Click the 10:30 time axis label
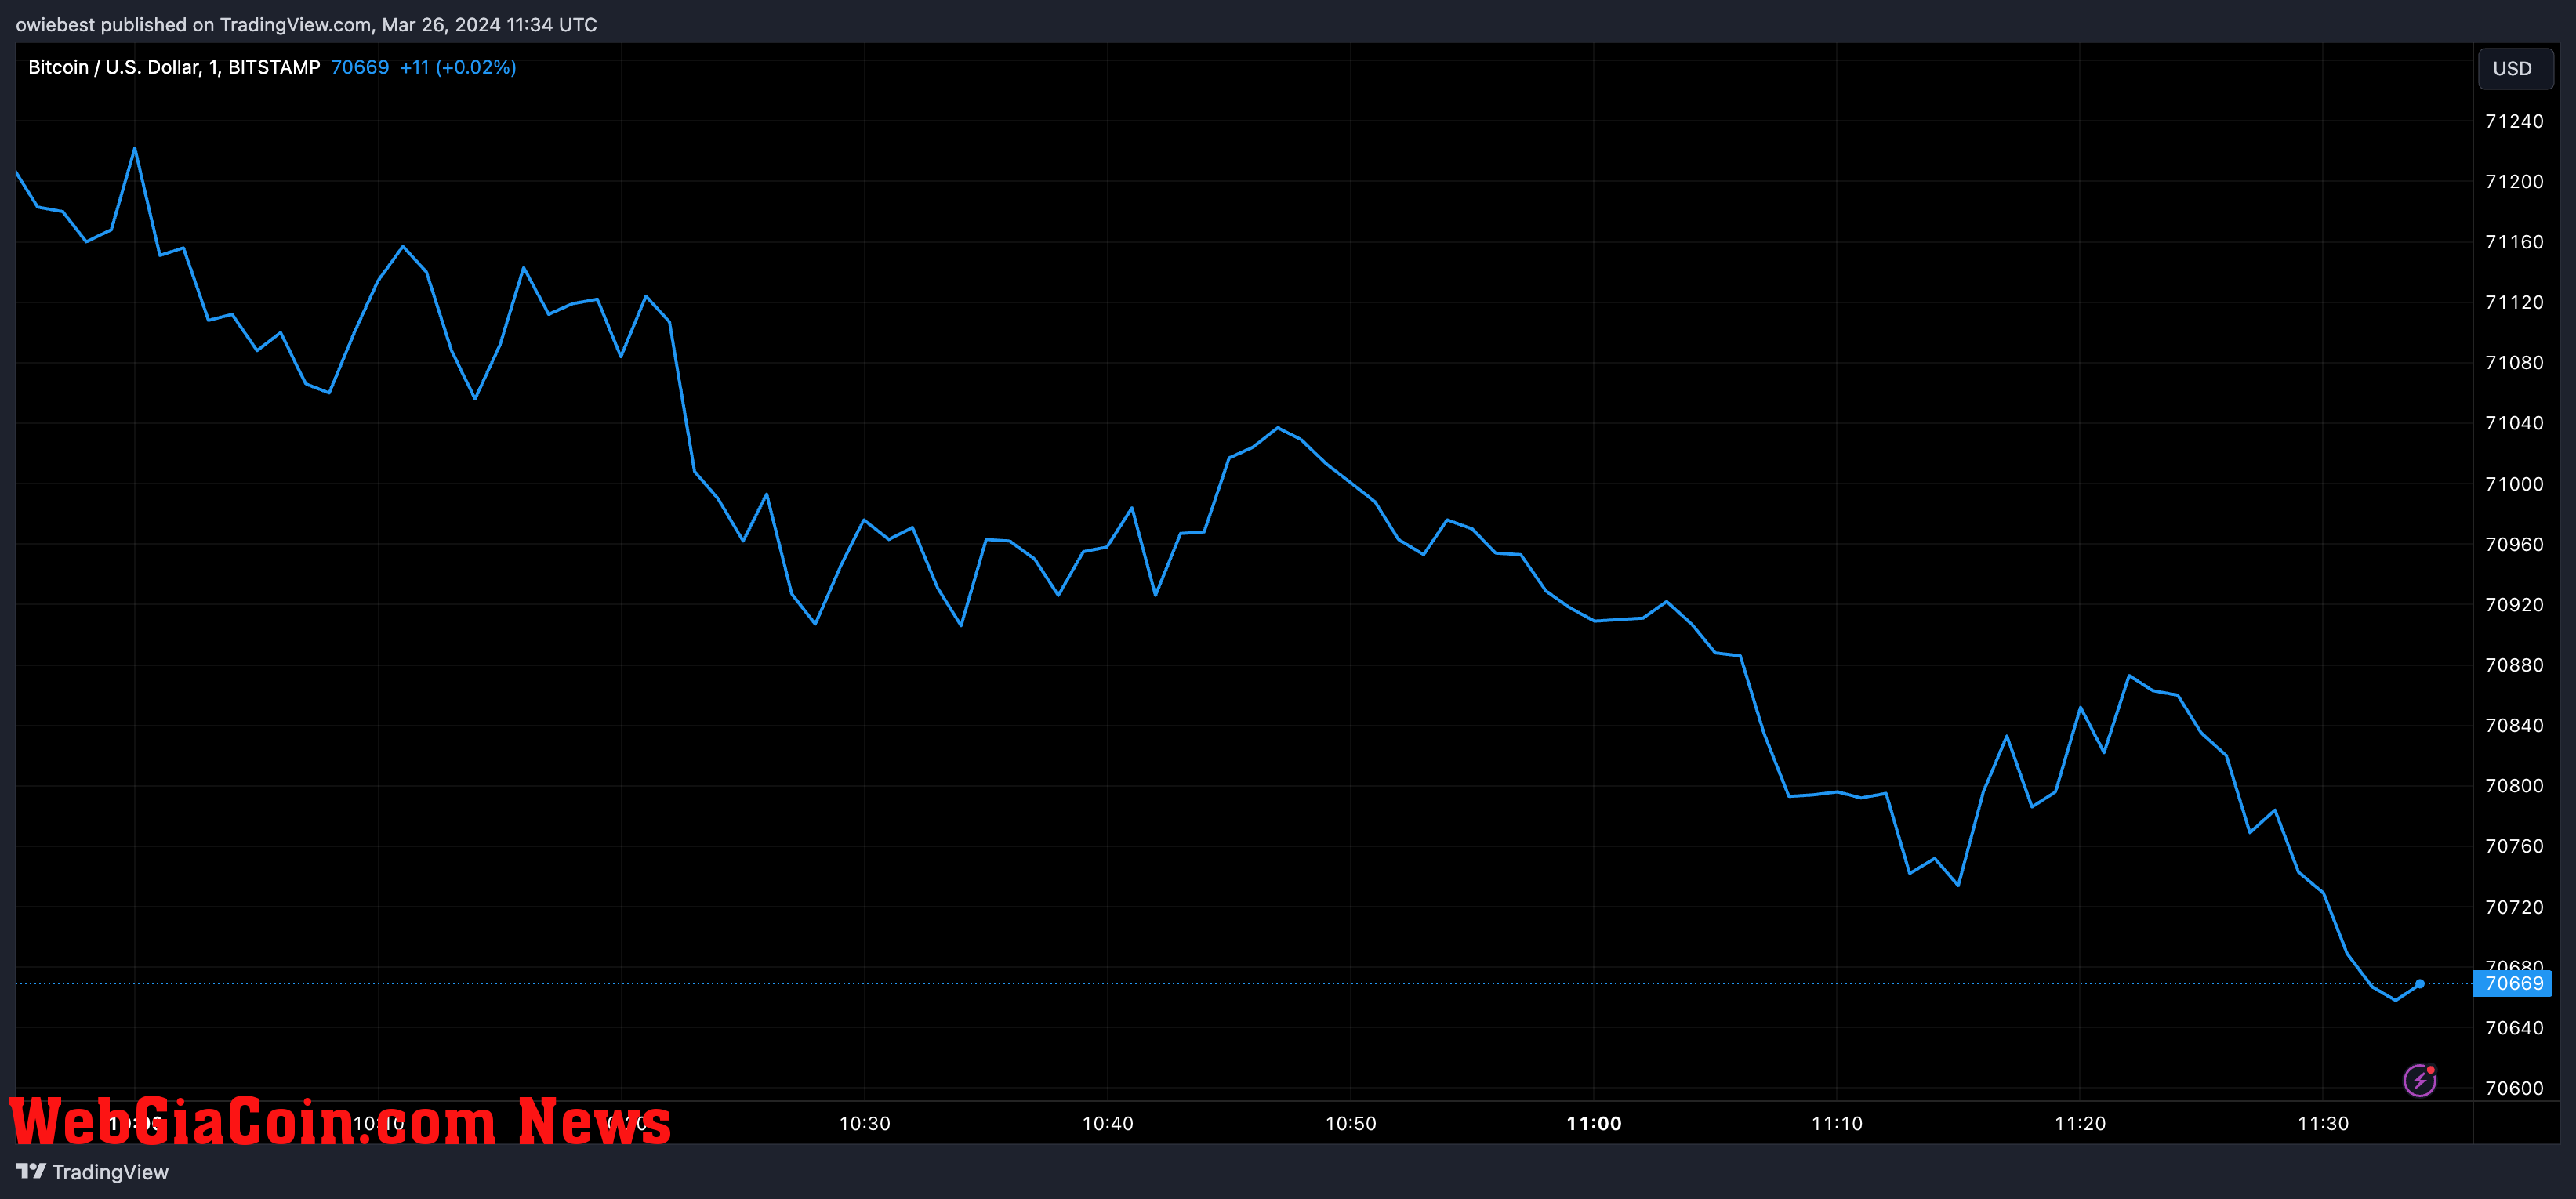Viewport: 2576px width, 1199px height. tap(864, 1123)
